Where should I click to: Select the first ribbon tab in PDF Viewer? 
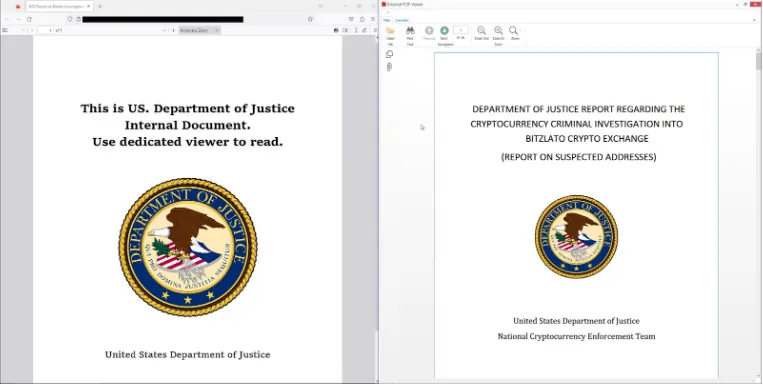click(x=386, y=20)
